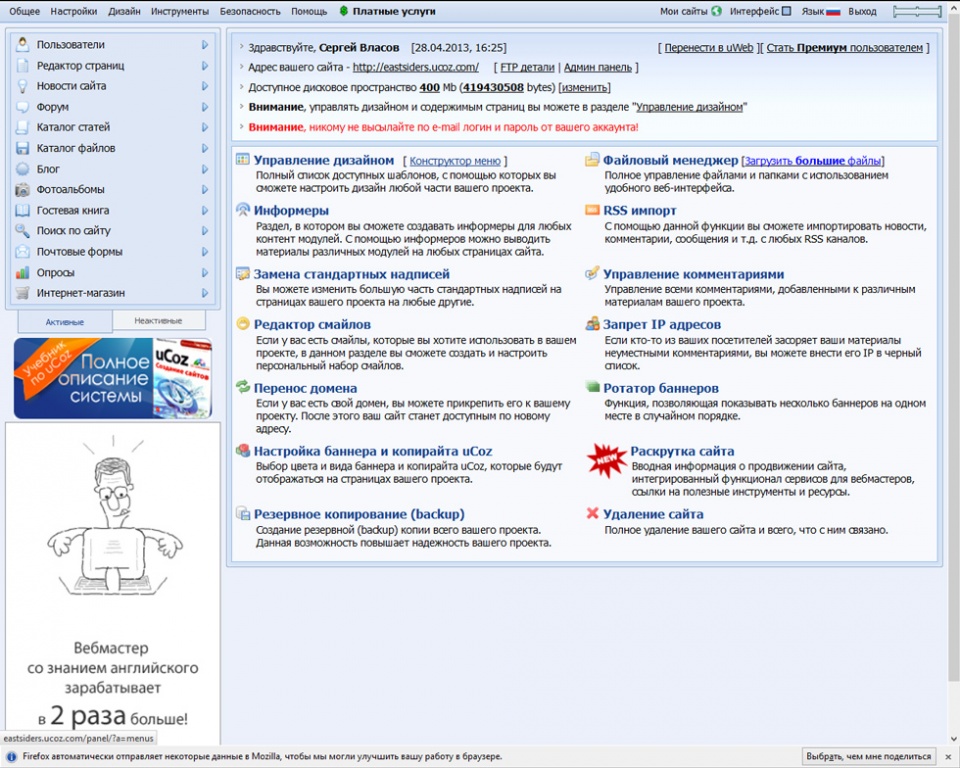Open the Конструктор меню link
The height and width of the screenshot is (768, 960).
click(x=455, y=161)
